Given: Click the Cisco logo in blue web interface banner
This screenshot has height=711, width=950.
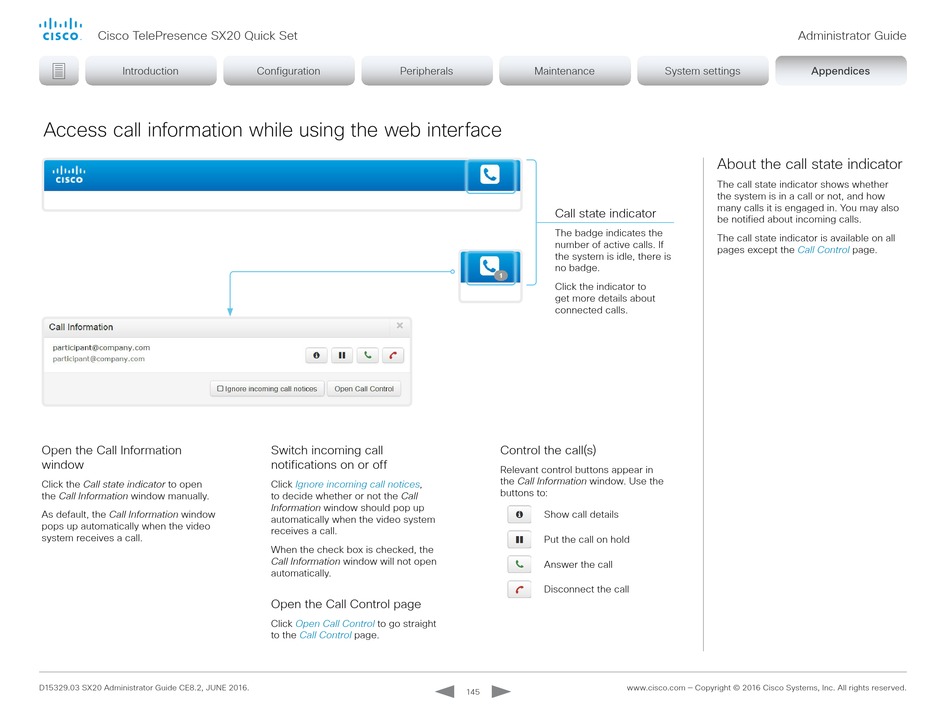Looking at the screenshot, I should click(69, 174).
